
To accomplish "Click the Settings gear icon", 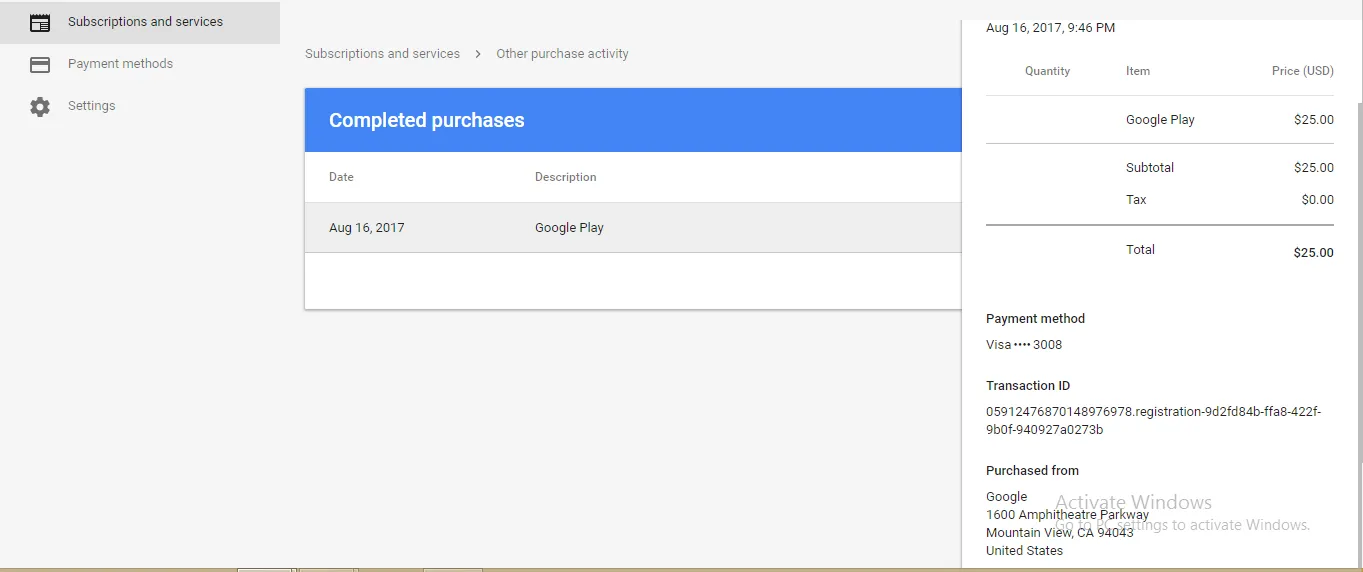I will (40, 106).
